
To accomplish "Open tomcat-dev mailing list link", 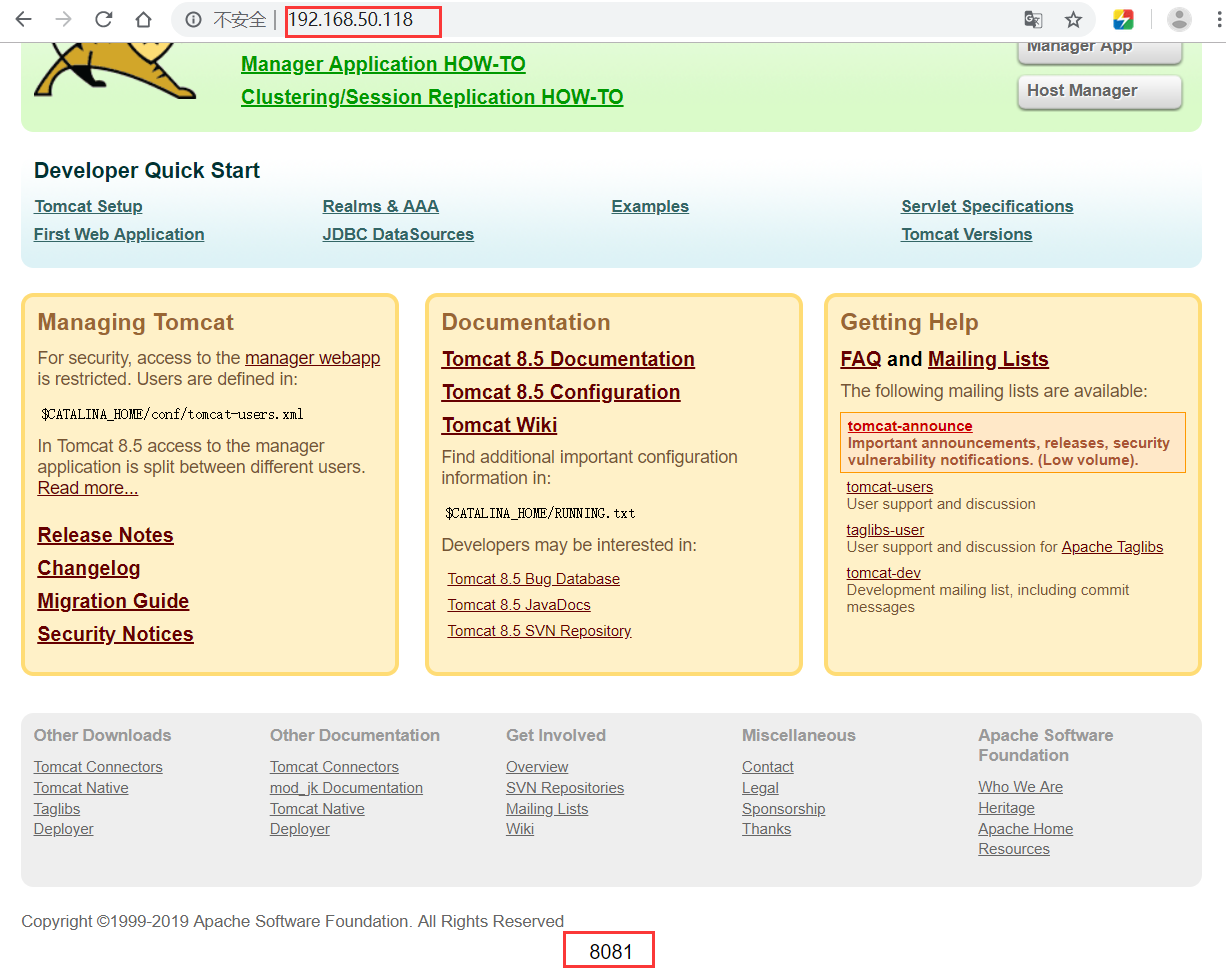I will coord(884,573).
